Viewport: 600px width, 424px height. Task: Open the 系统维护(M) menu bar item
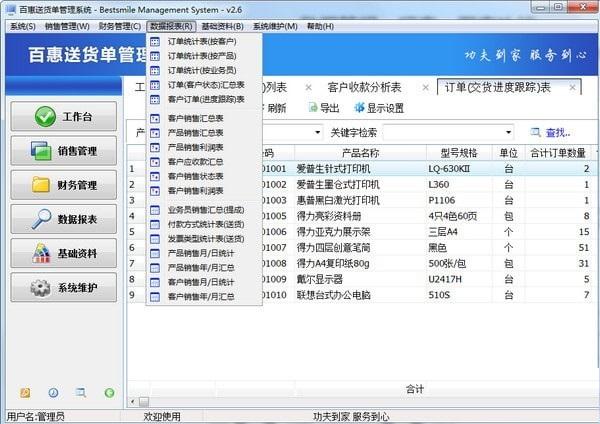click(x=275, y=26)
